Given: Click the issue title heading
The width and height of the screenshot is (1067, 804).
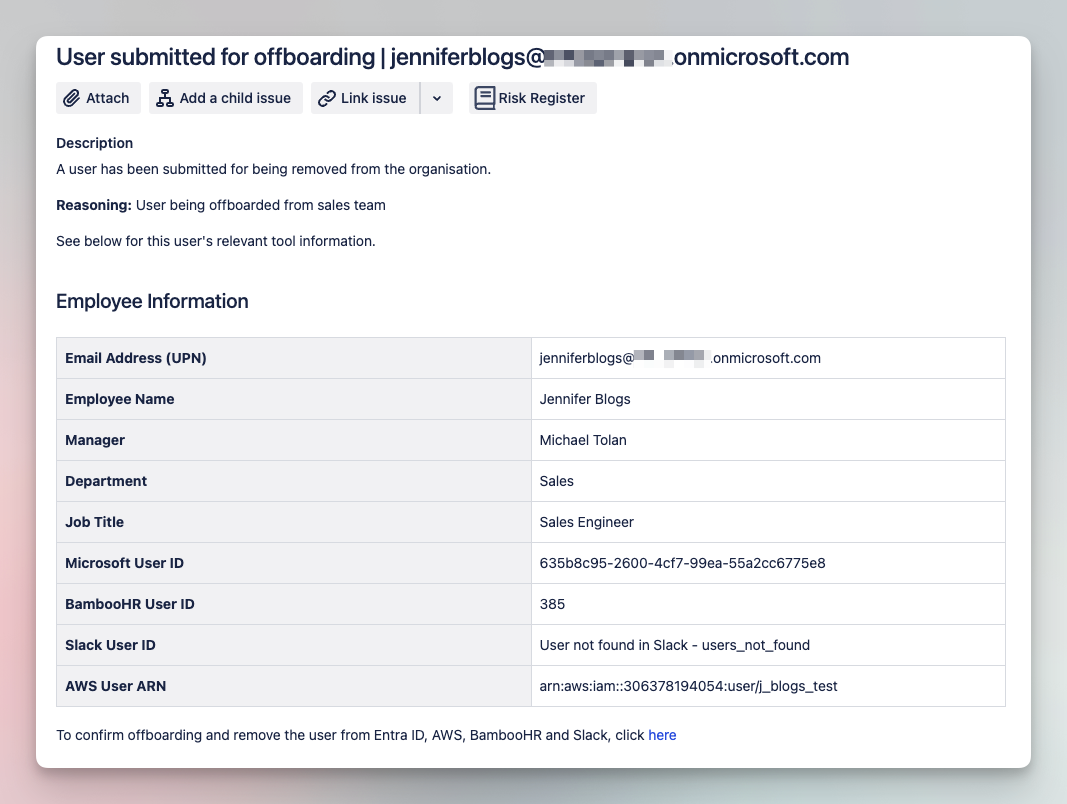Looking at the screenshot, I should [452, 57].
